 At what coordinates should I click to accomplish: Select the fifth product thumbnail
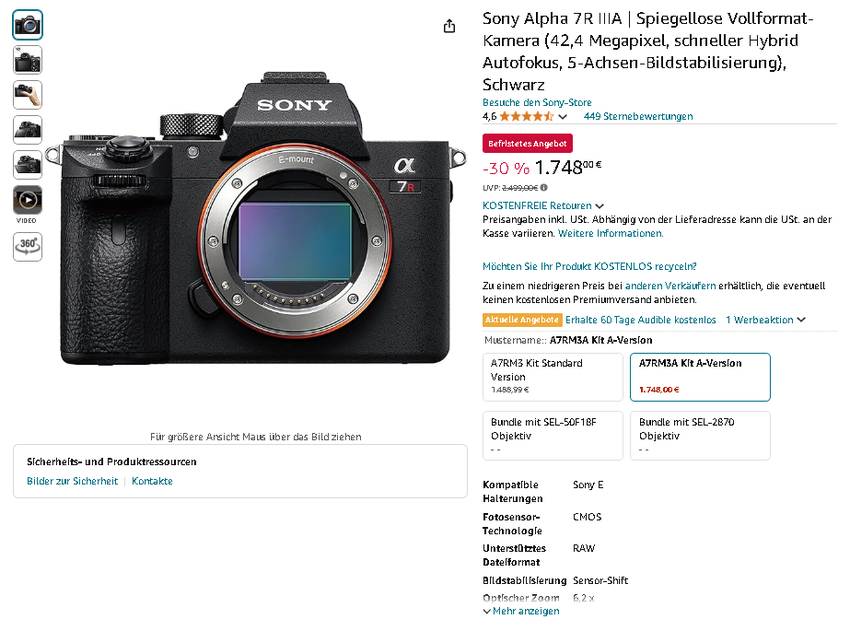click(27, 164)
